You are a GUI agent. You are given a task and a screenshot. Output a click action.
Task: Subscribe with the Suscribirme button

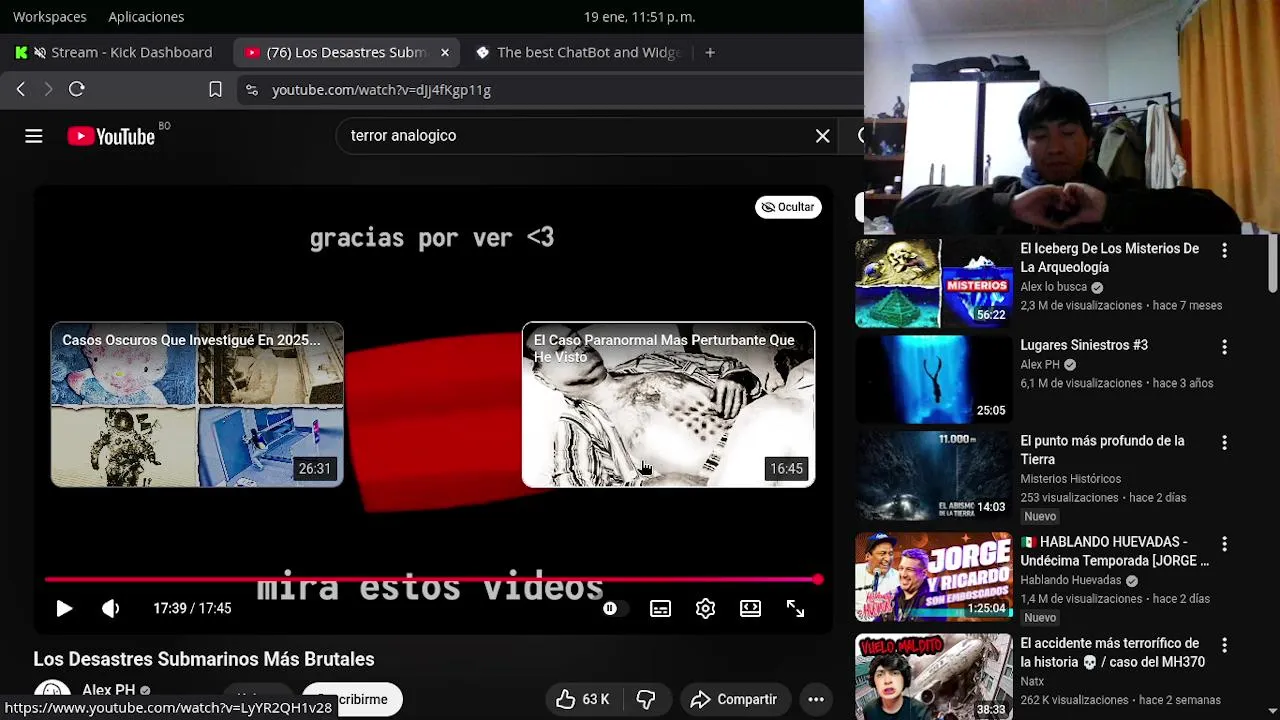coord(352,699)
